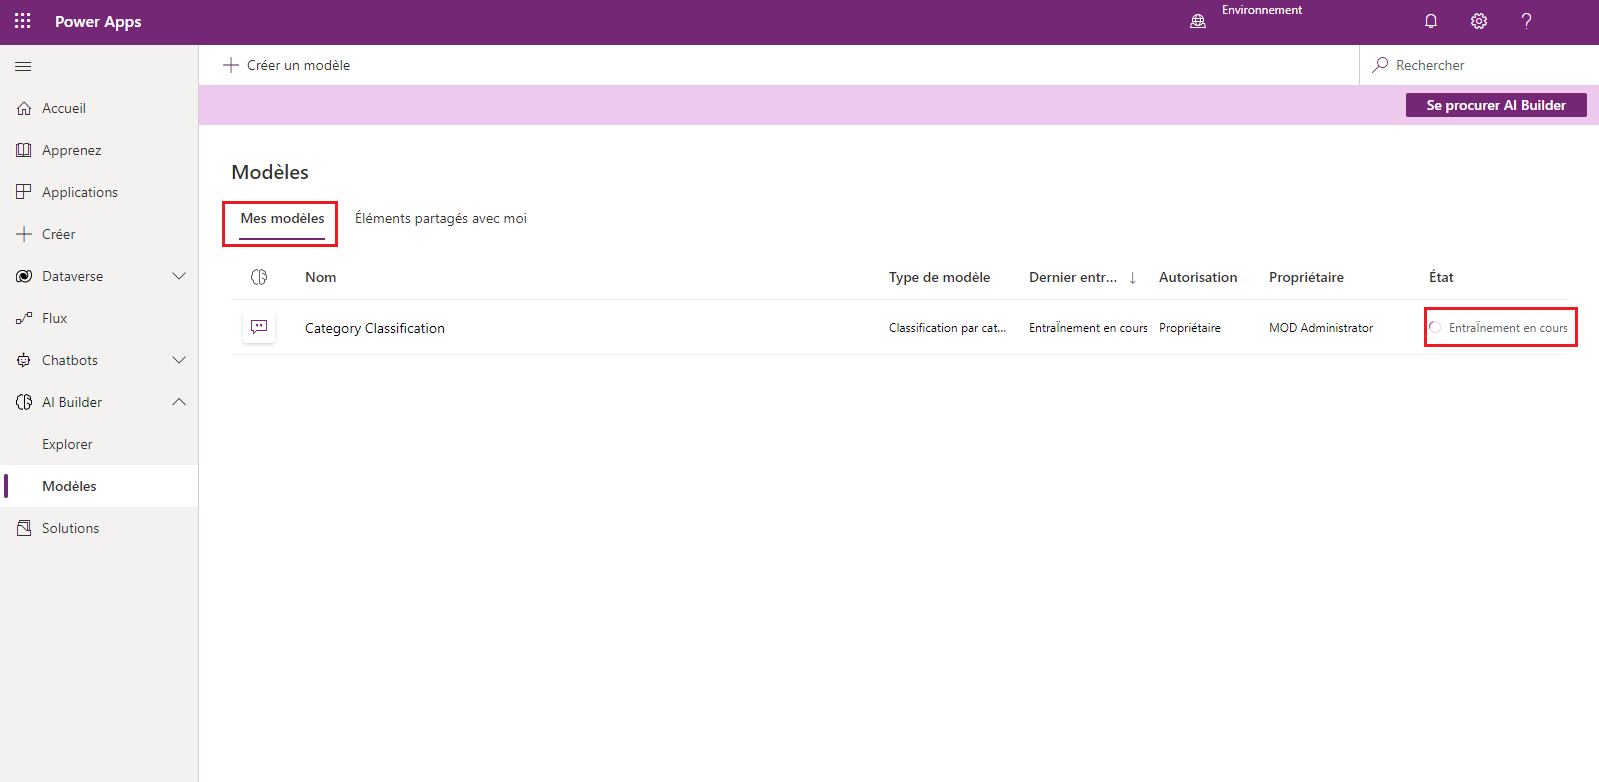Expand the Chatbots chevron
Viewport: 1599px width, 782px height.
pos(179,360)
